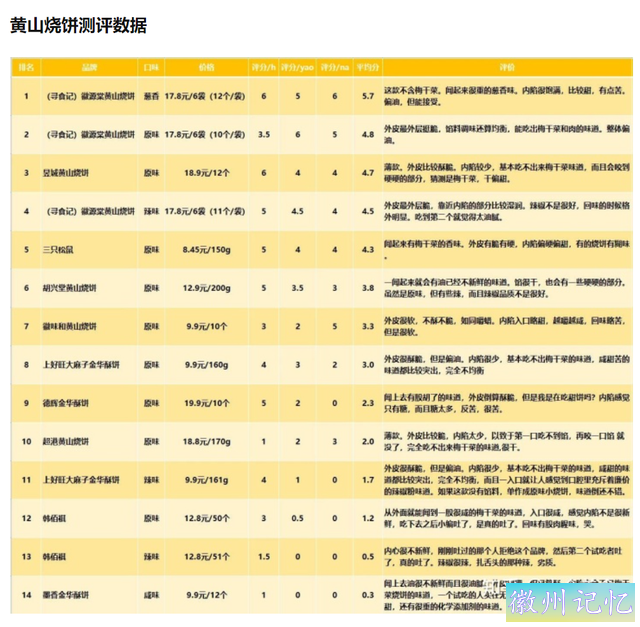Select the price cell "18.8元/170g"
640x627 pixels.
coord(207,442)
